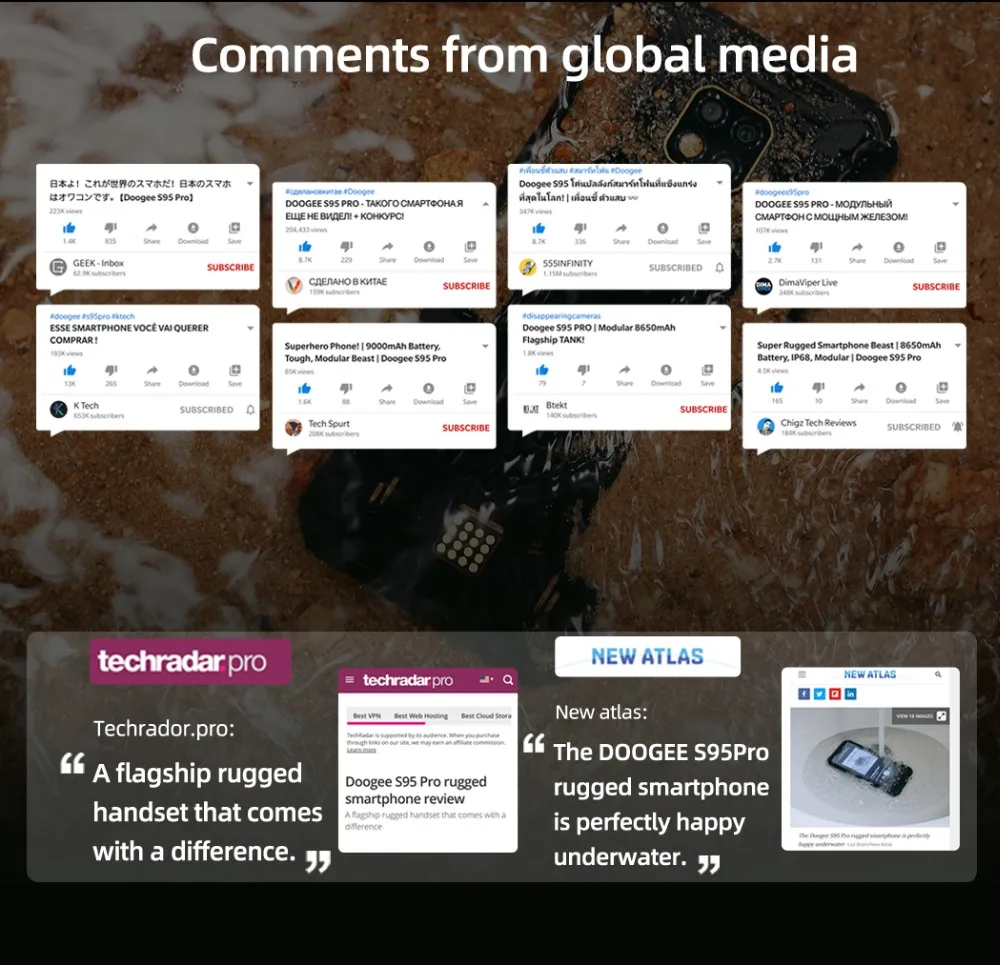Share the DimaViper Live video
Viewport: 1000px width, 965px height.
[x=858, y=247]
